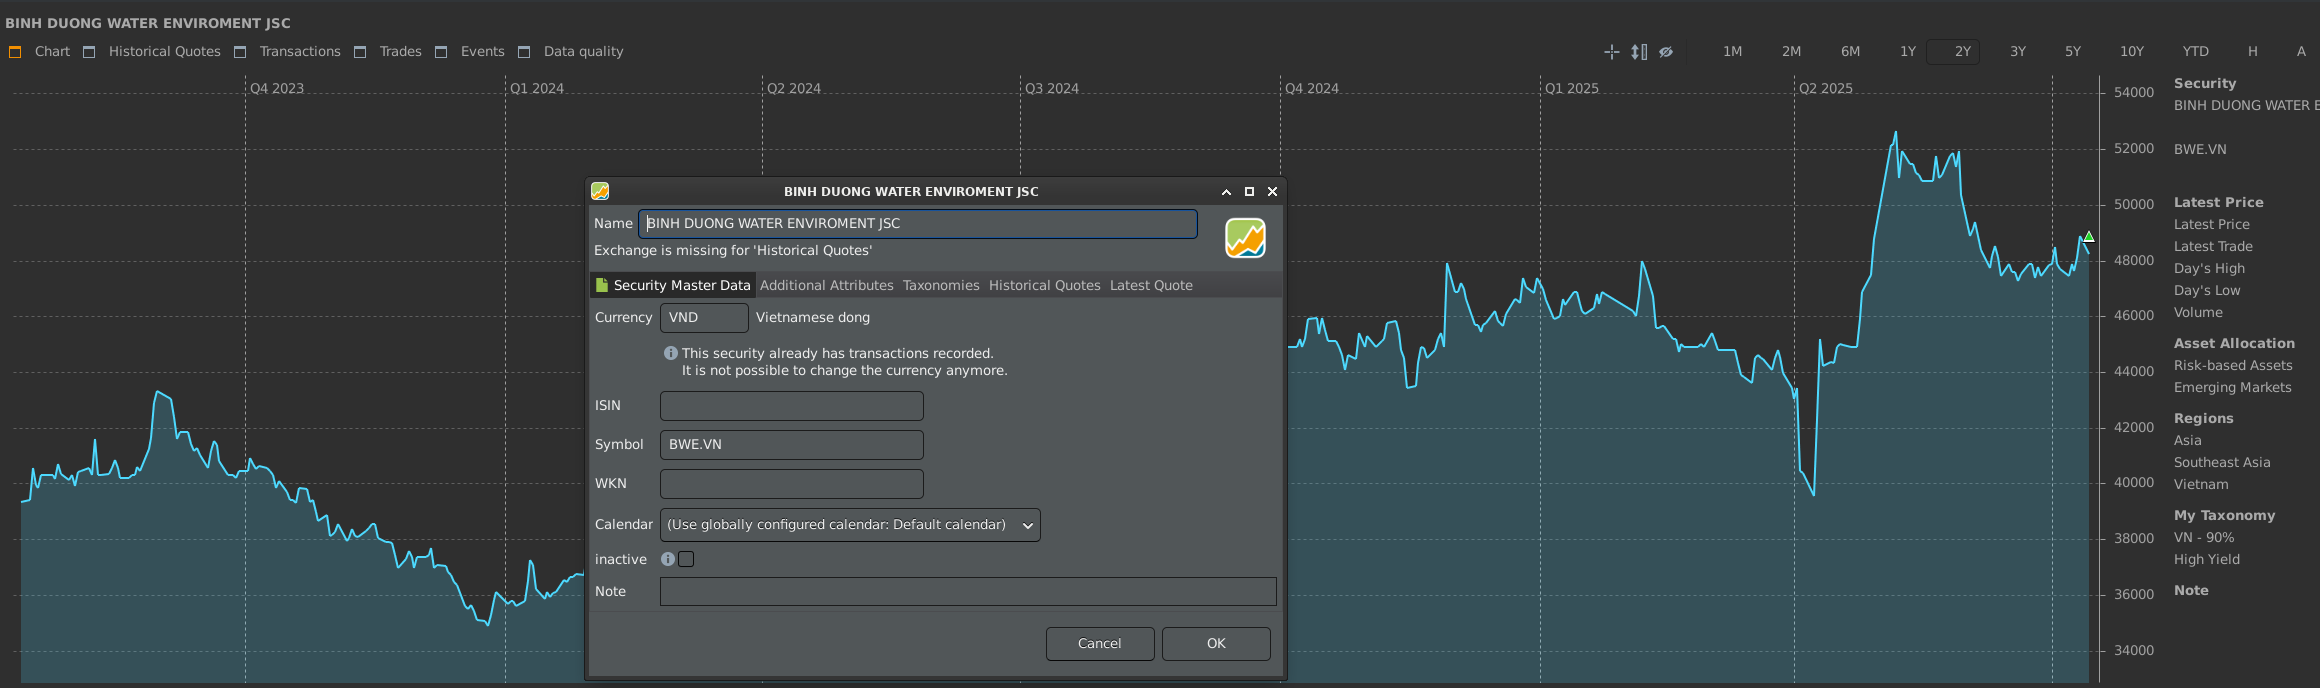
Task: Click the VN - 90% taxonomy entry
Action: (2204, 537)
